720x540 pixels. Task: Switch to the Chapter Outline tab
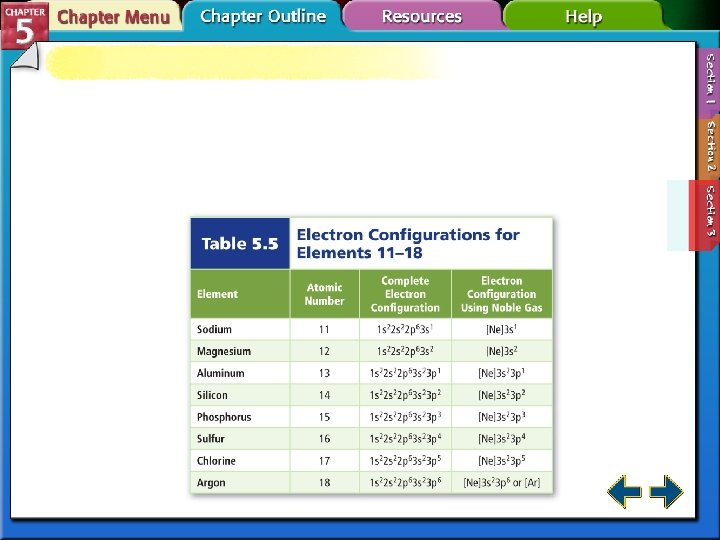(263, 16)
